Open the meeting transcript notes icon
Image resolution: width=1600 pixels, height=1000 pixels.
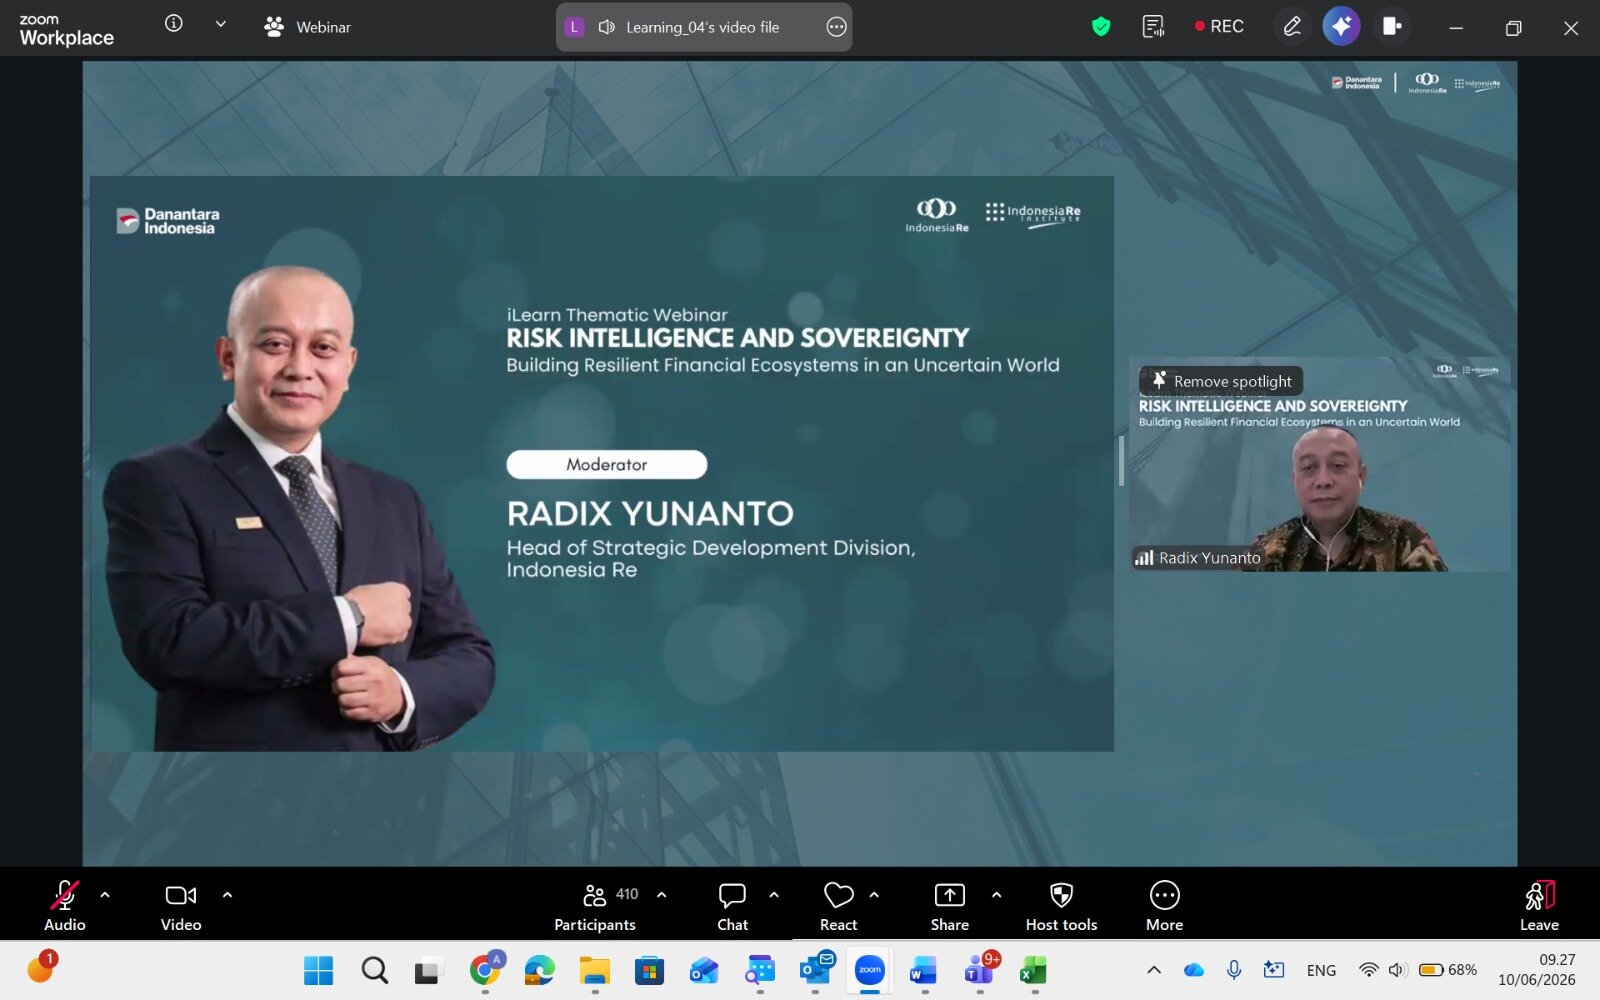(x=1153, y=27)
